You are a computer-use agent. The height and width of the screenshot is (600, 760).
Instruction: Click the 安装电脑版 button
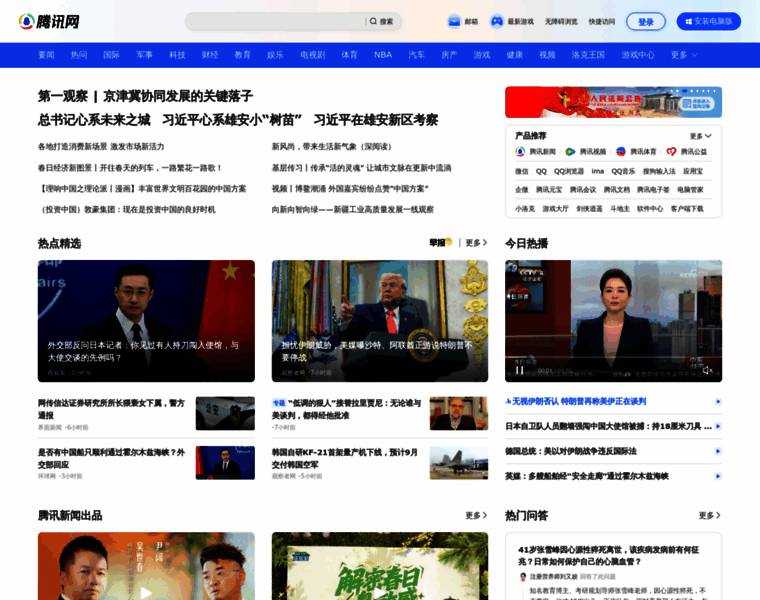pyautogui.click(x=708, y=21)
